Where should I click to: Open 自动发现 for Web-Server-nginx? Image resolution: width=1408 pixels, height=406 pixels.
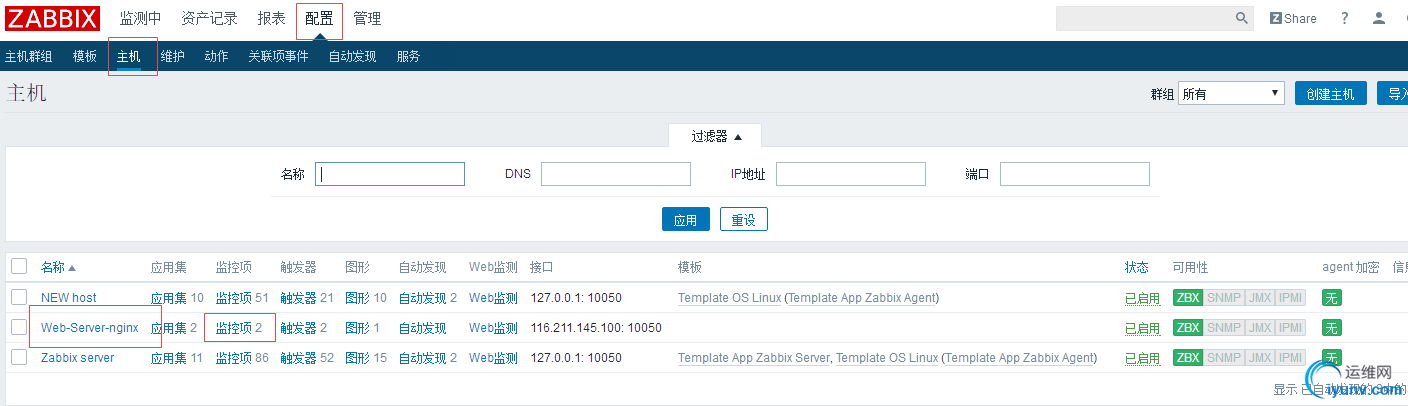pos(422,327)
